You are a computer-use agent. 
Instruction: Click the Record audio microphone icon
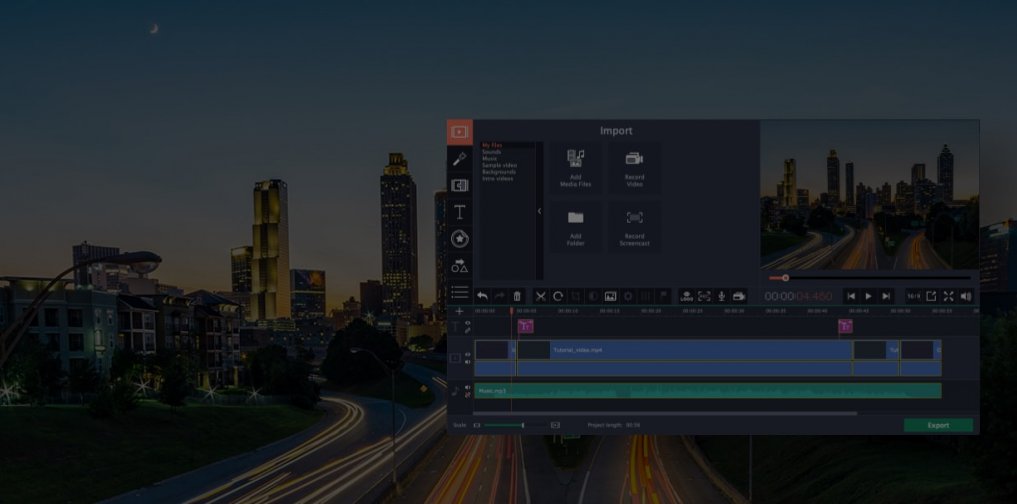pyautogui.click(x=721, y=296)
